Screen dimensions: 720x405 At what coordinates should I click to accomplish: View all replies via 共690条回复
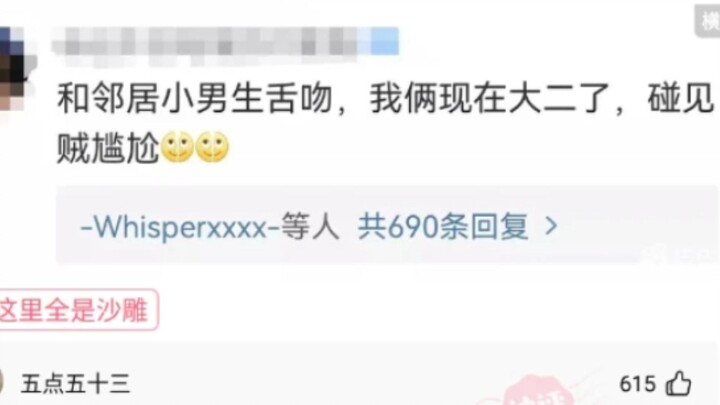443,227
